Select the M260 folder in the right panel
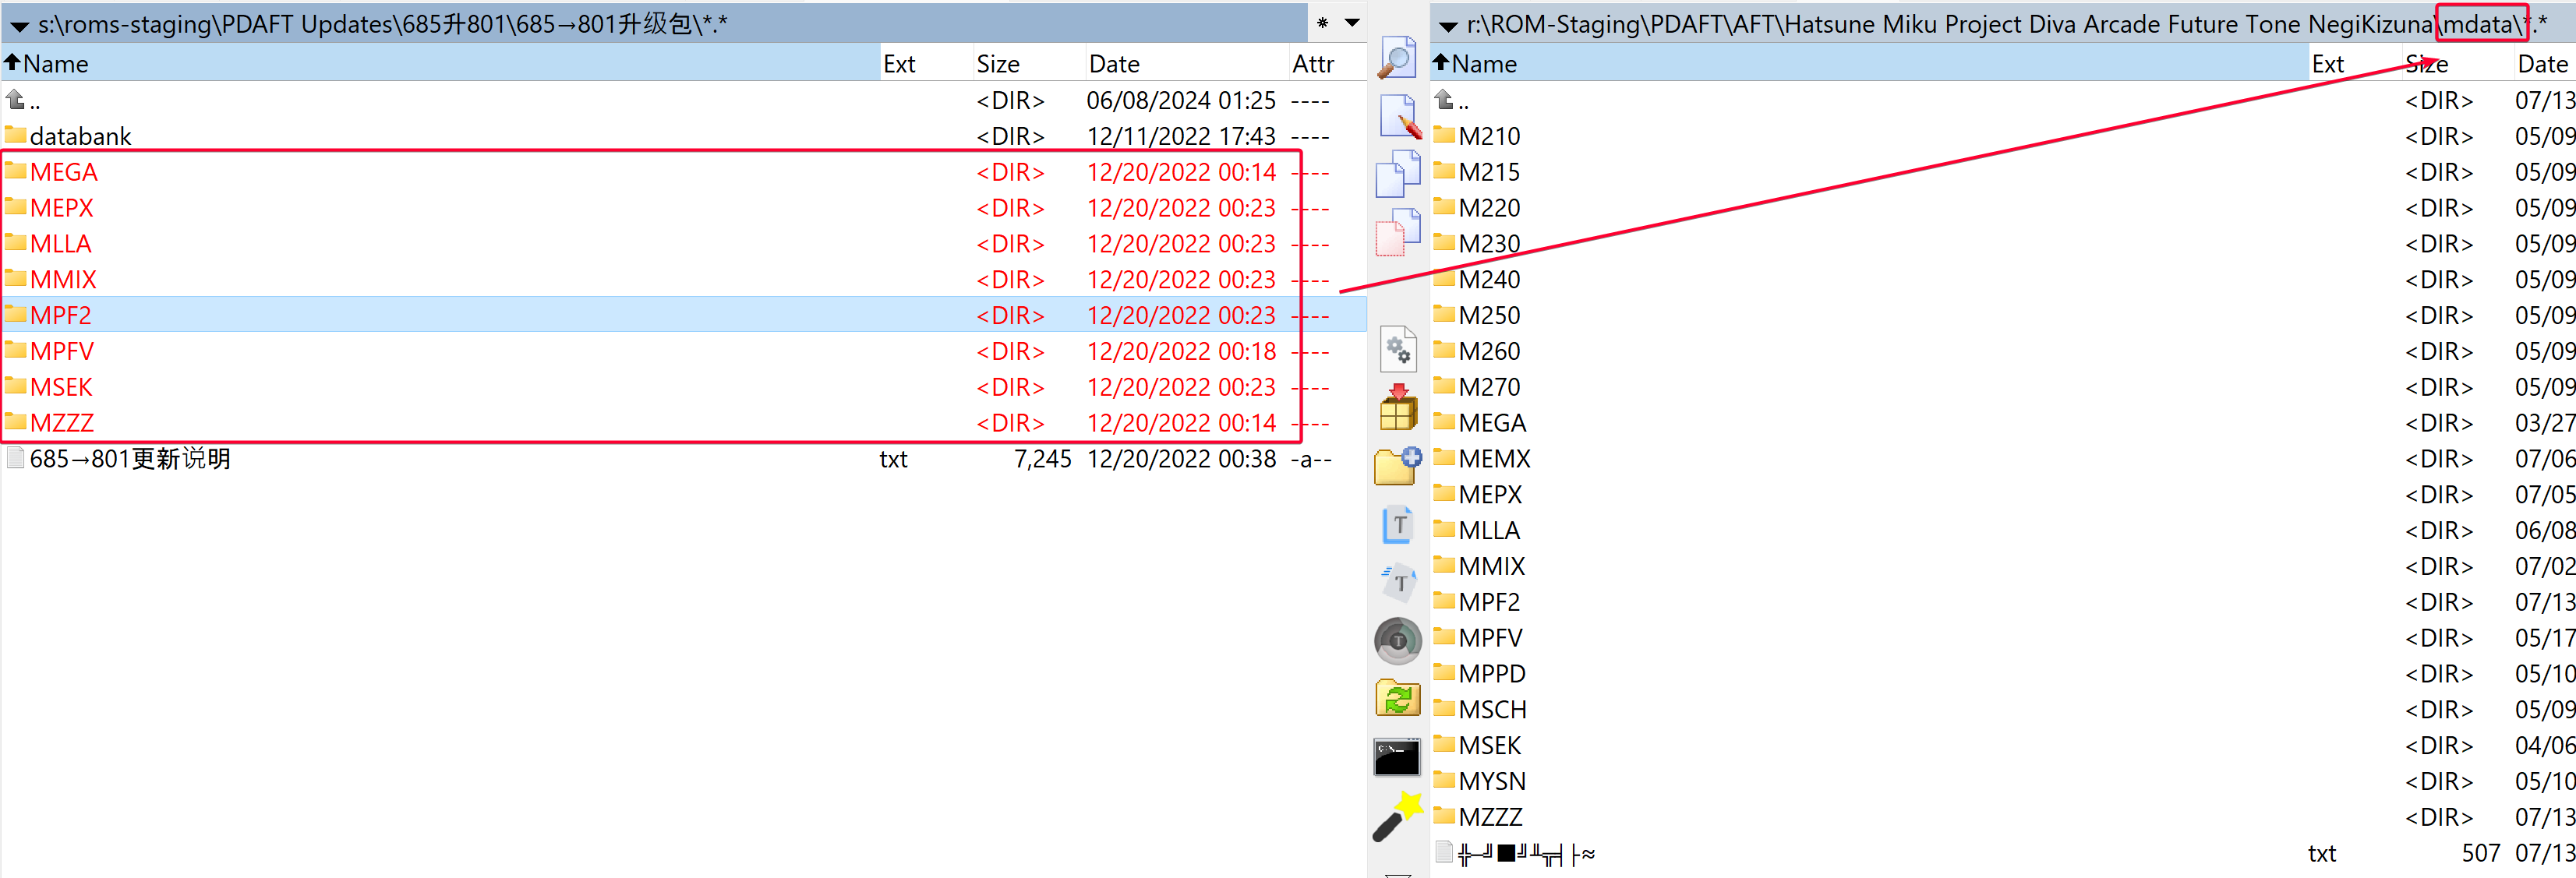 2003,351
